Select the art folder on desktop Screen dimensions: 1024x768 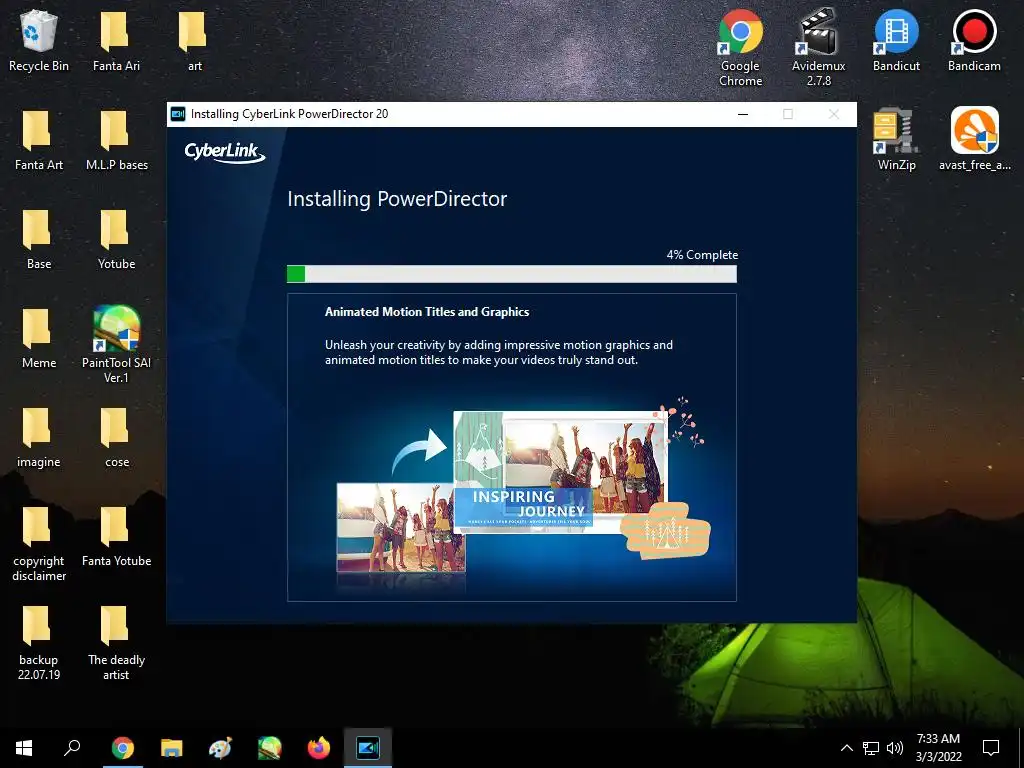click(194, 40)
